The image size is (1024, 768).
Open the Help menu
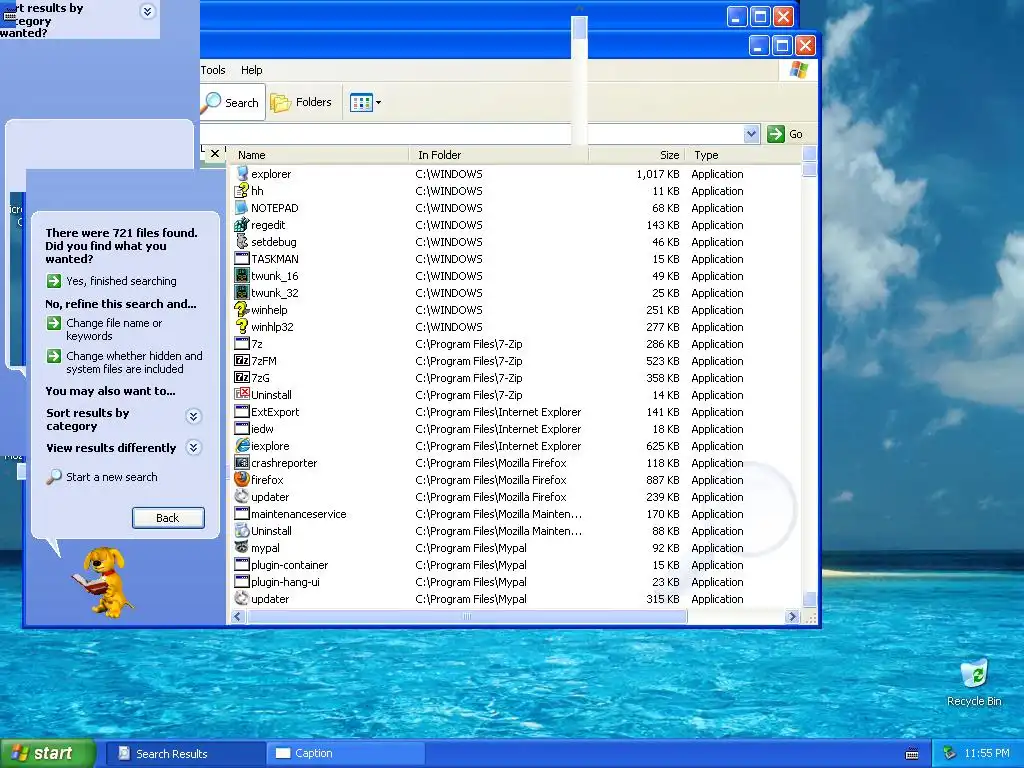click(251, 70)
